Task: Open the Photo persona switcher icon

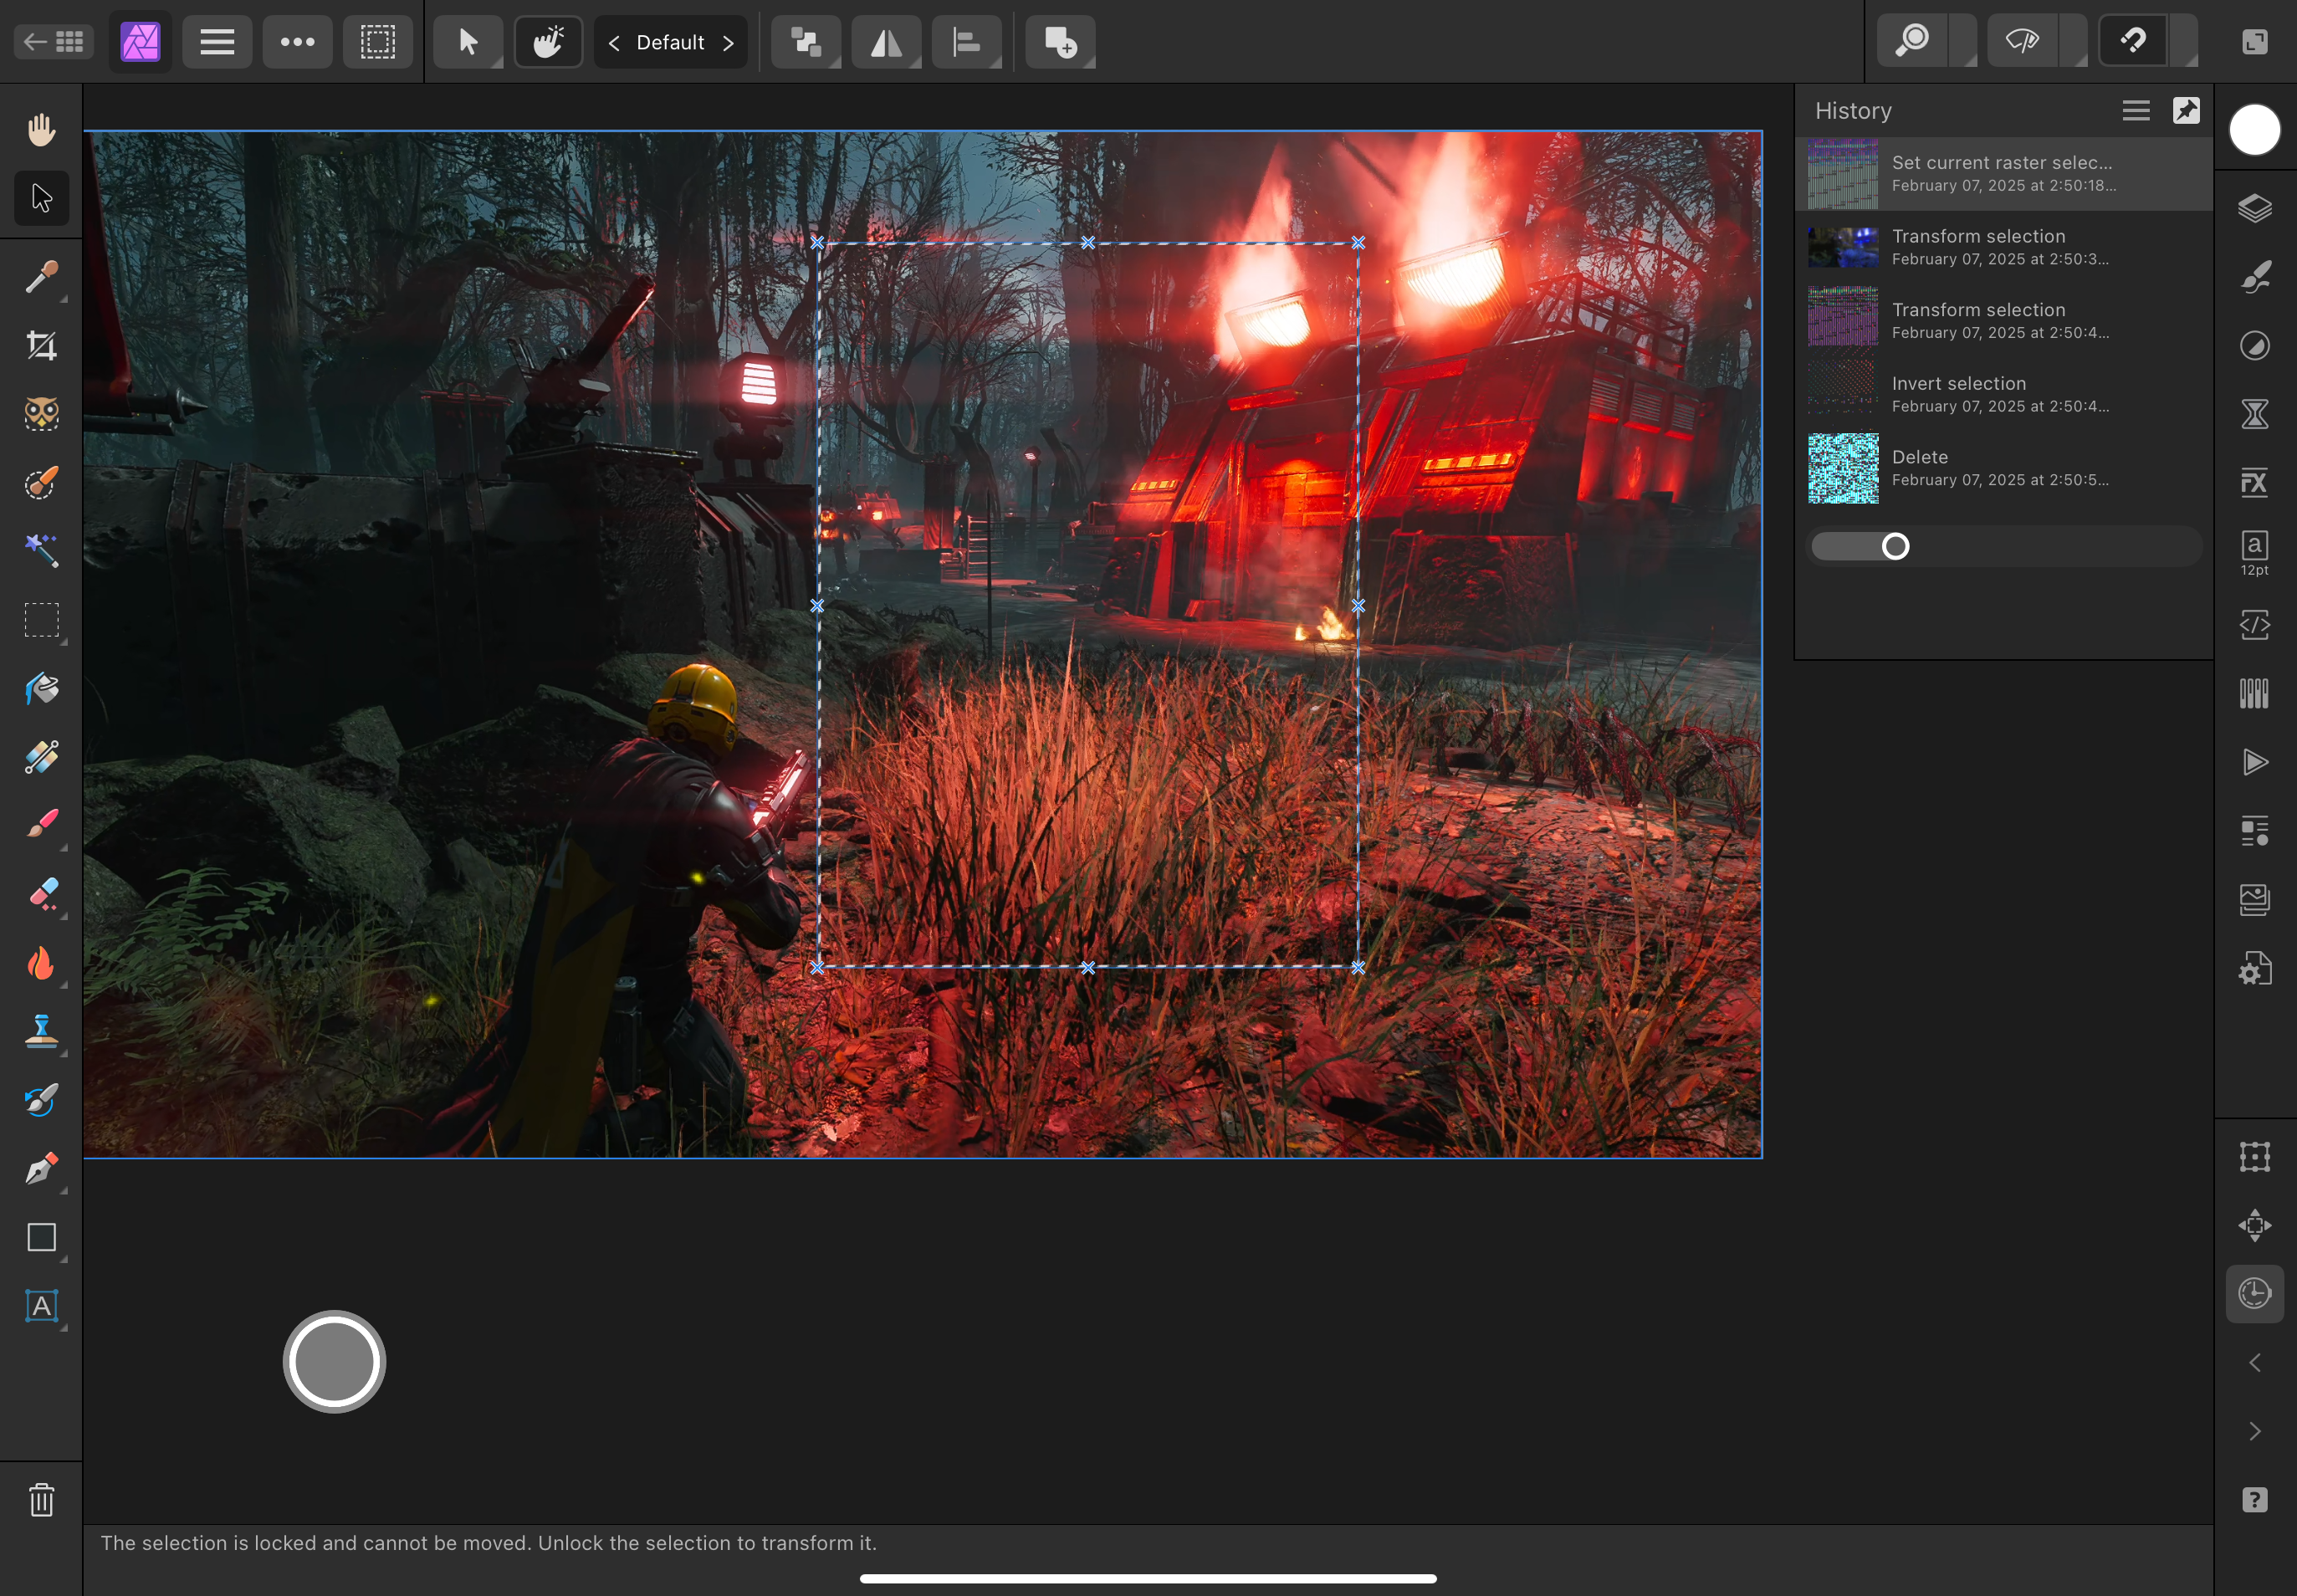Action: [140, 42]
